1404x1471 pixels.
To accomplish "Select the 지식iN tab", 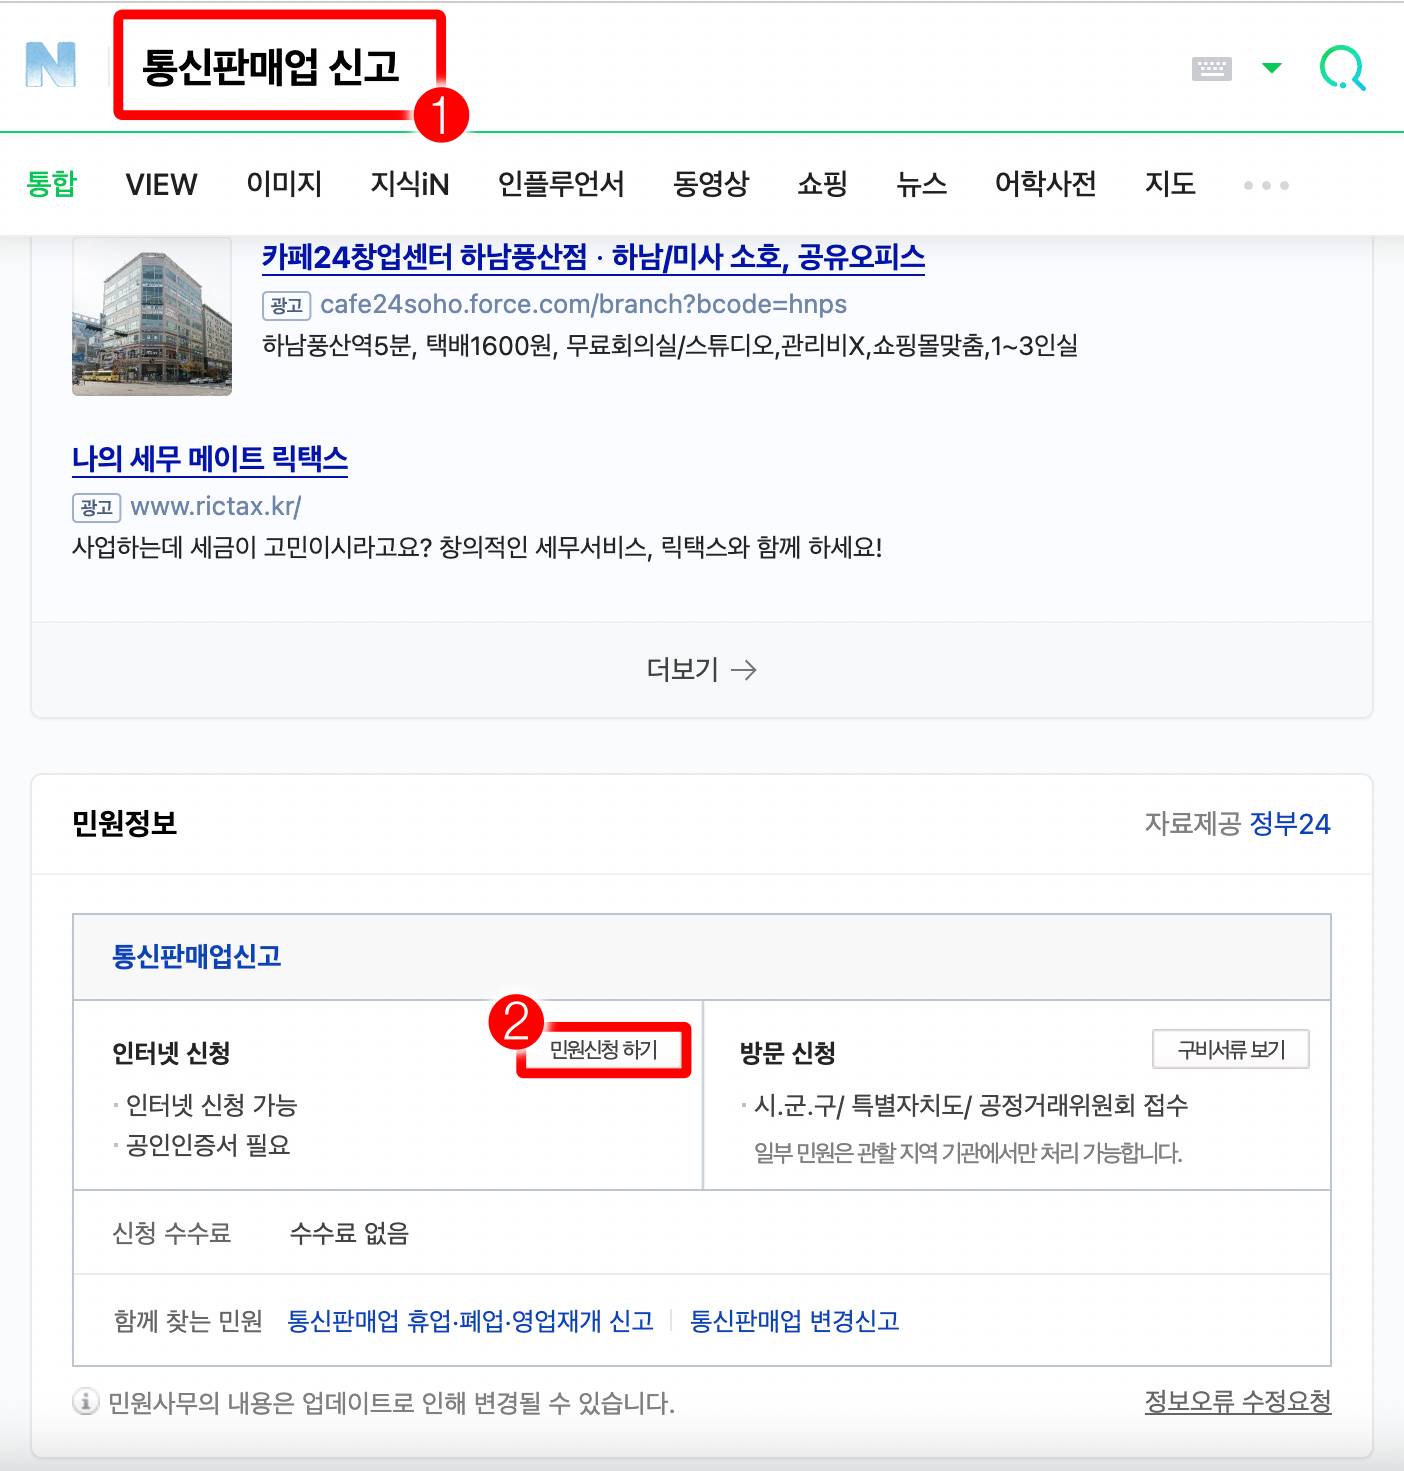I will tap(409, 184).
